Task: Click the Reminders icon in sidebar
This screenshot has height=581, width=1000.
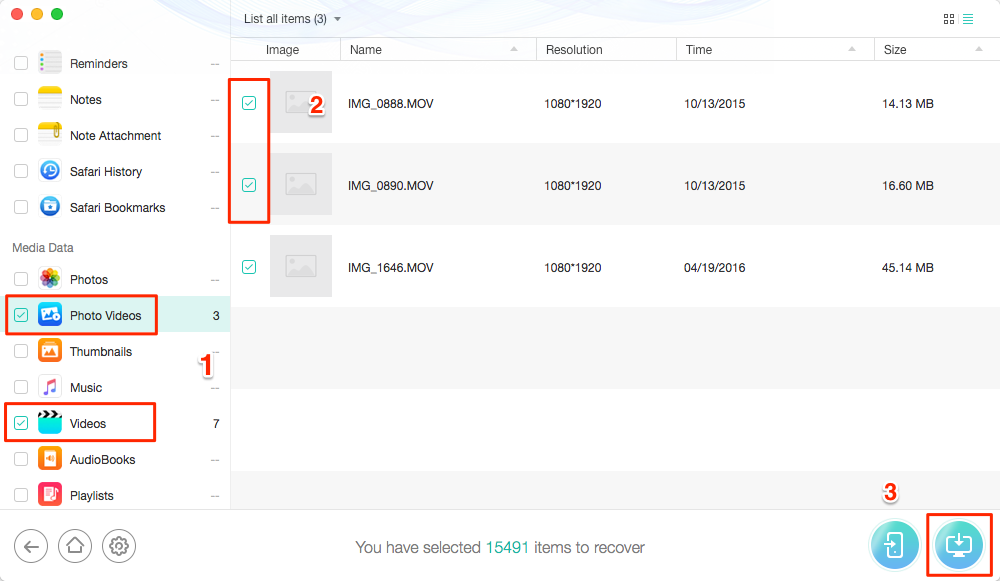Action: point(50,63)
